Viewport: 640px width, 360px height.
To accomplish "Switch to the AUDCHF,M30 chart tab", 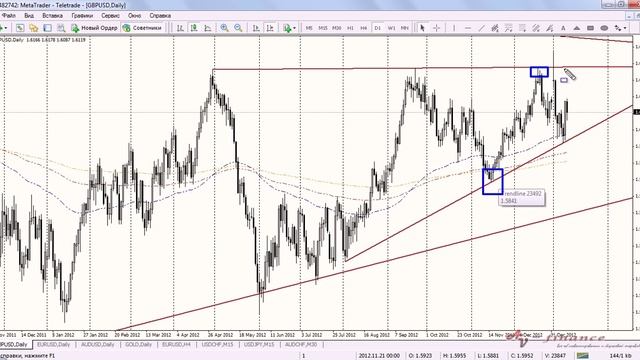I will point(301,344).
